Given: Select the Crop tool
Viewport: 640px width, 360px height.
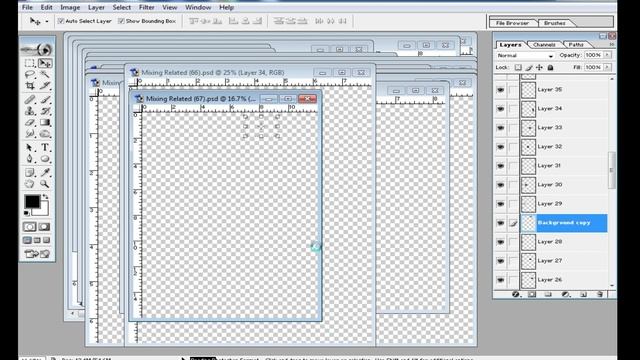Looking at the screenshot, I should coord(29,86).
